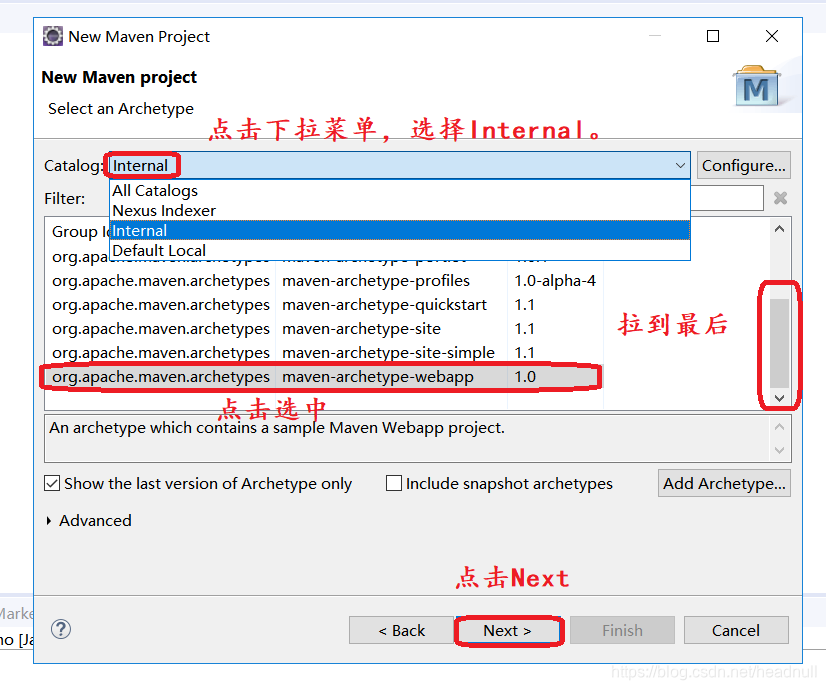Maximize the New Maven Project dialog

(713, 36)
